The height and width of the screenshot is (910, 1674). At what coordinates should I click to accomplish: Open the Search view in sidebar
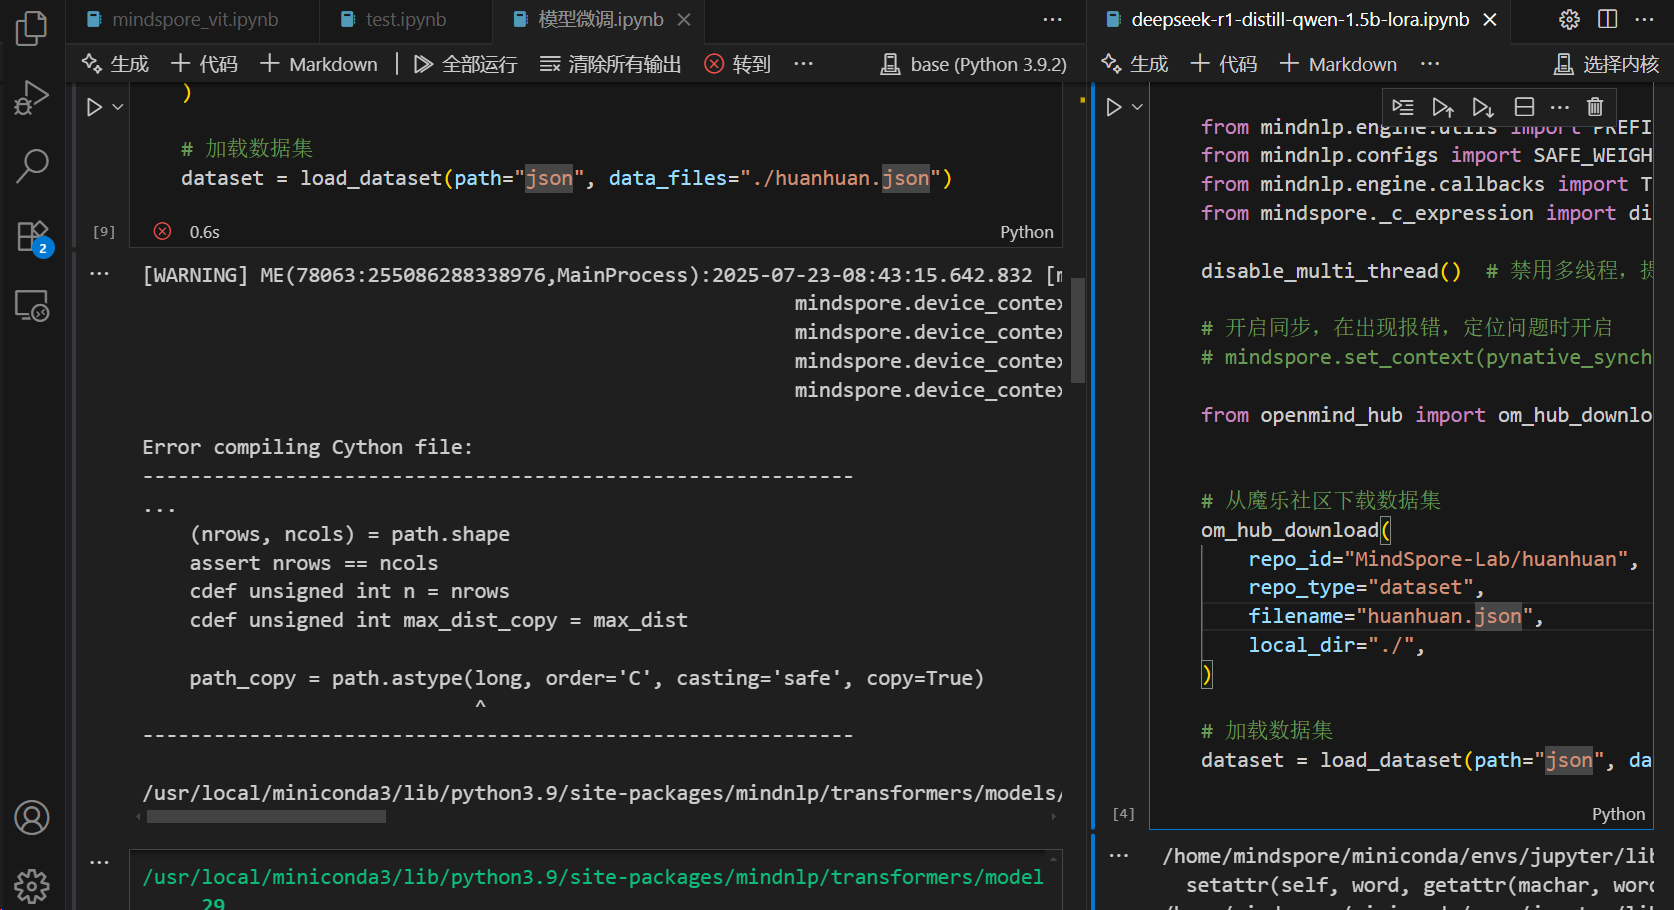32,166
